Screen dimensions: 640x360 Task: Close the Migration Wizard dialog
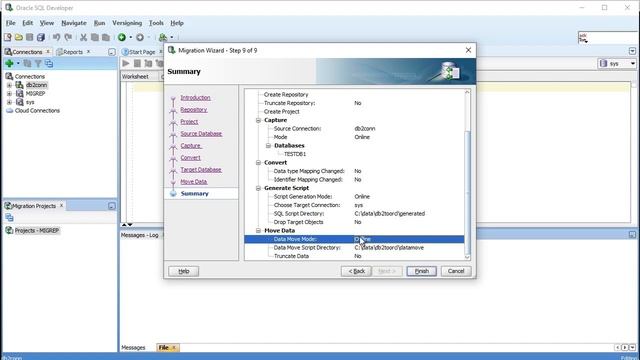468,50
